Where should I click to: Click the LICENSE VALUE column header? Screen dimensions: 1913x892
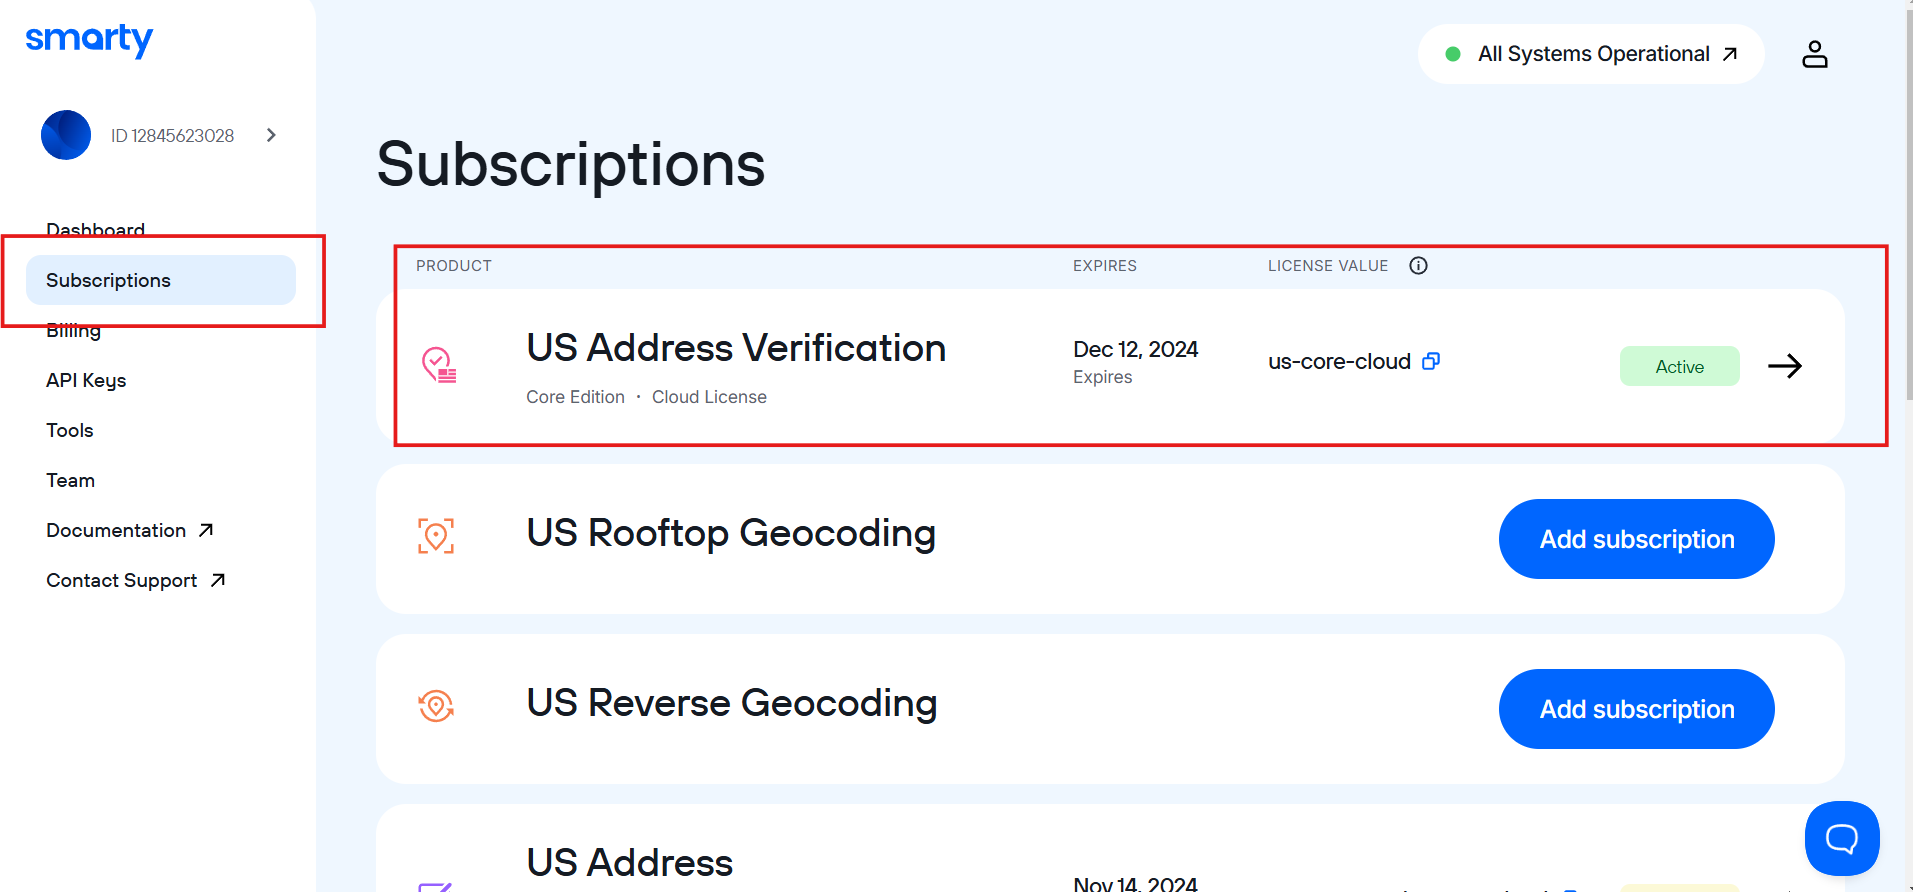click(x=1328, y=266)
